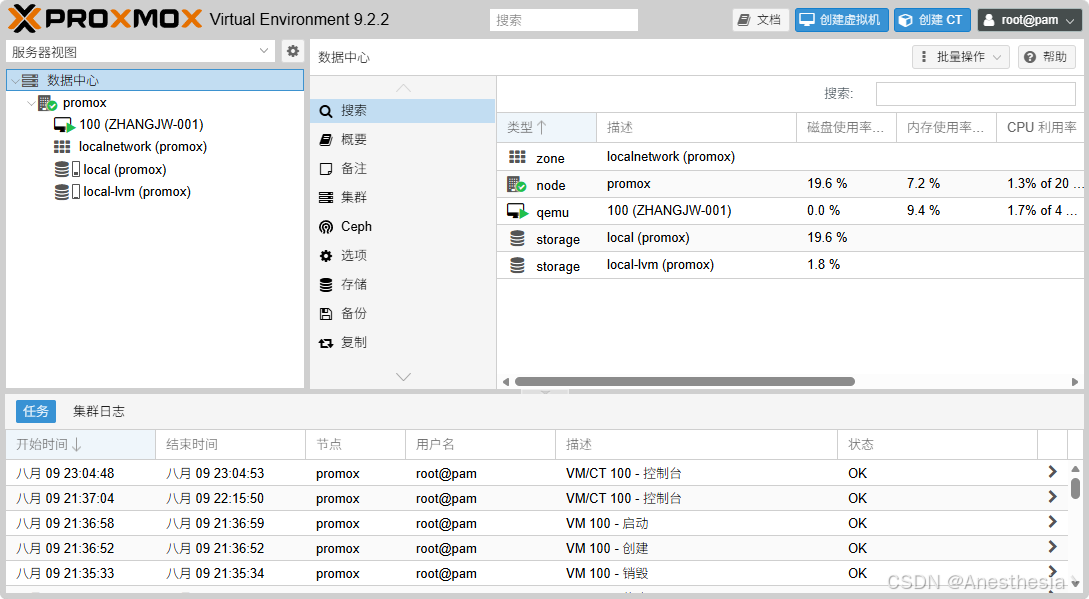This screenshot has height=599, width=1089.
Task: Sort by Type (类型) column header
Action: coord(547,127)
